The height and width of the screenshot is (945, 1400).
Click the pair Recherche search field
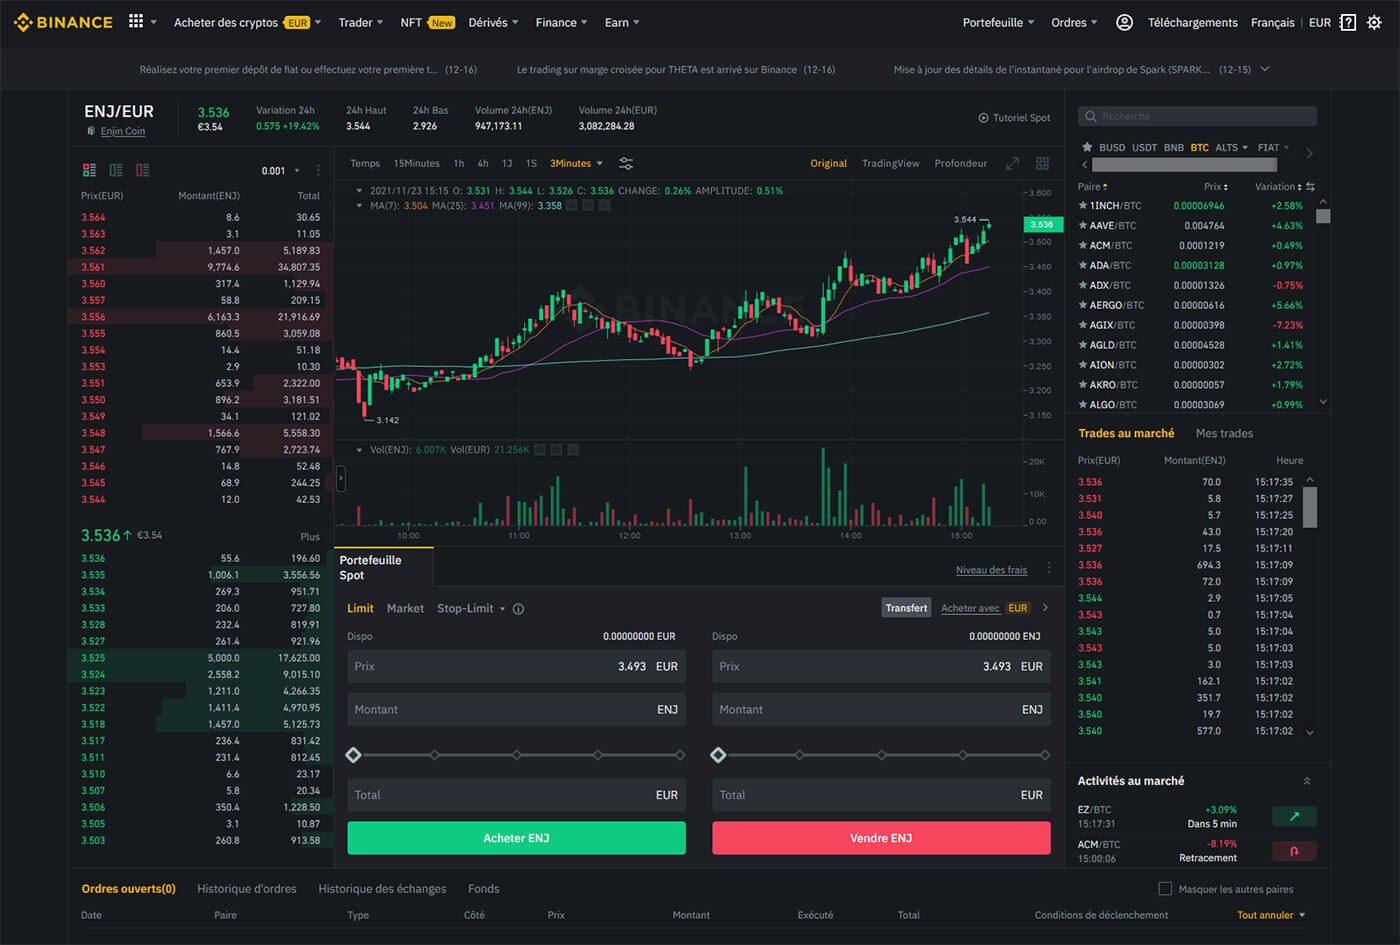click(1197, 116)
